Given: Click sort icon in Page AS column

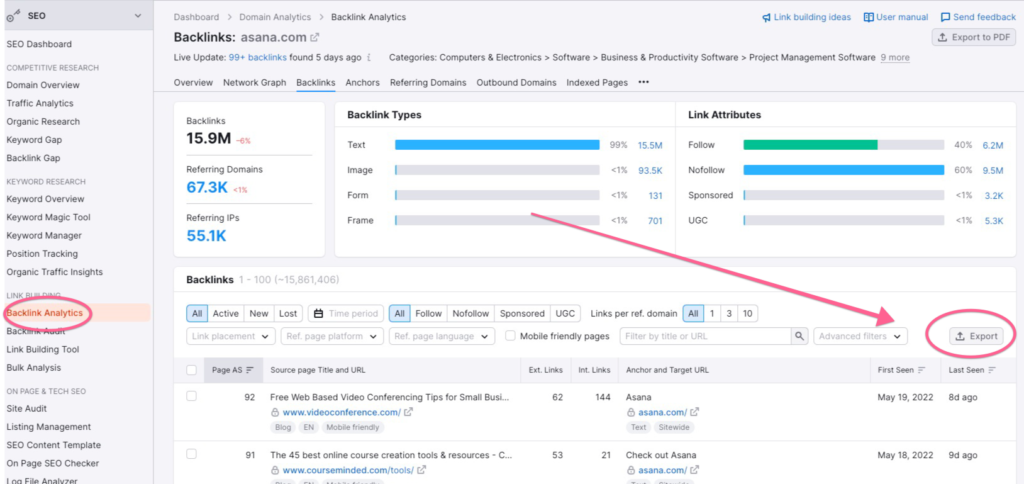Looking at the screenshot, I should 249,370.
